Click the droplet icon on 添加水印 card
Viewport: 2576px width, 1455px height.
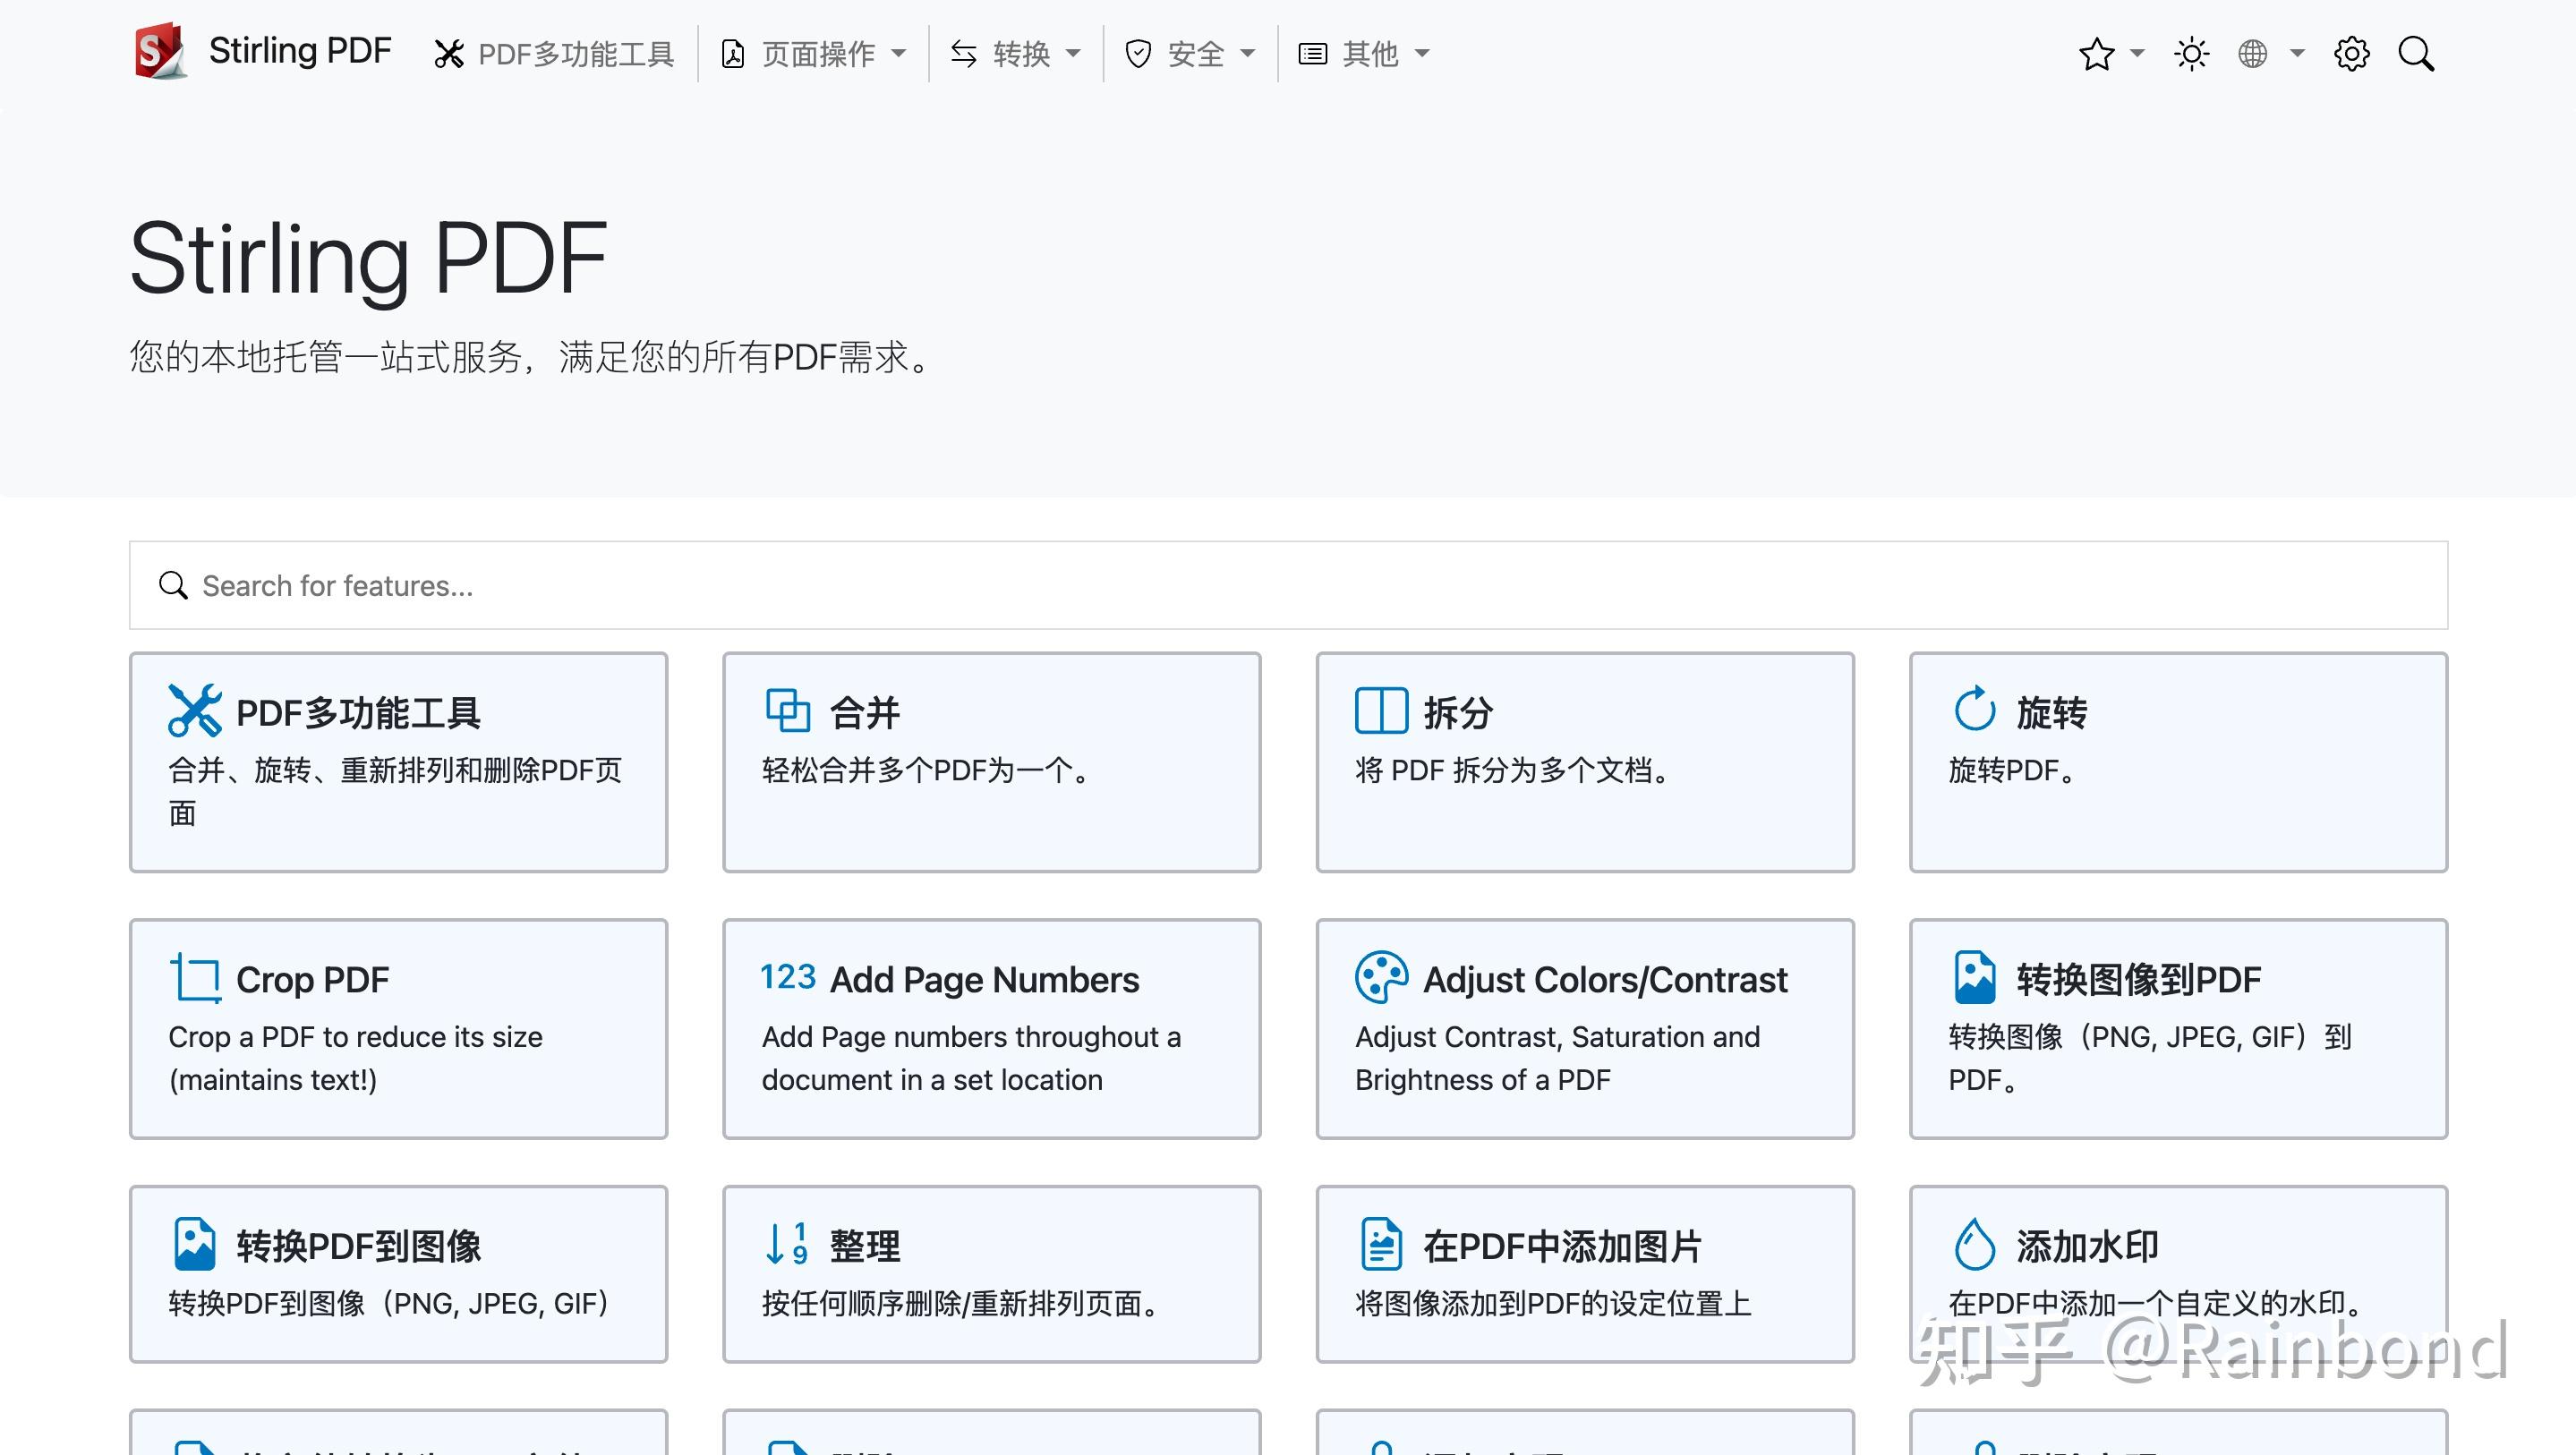tap(1974, 1244)
